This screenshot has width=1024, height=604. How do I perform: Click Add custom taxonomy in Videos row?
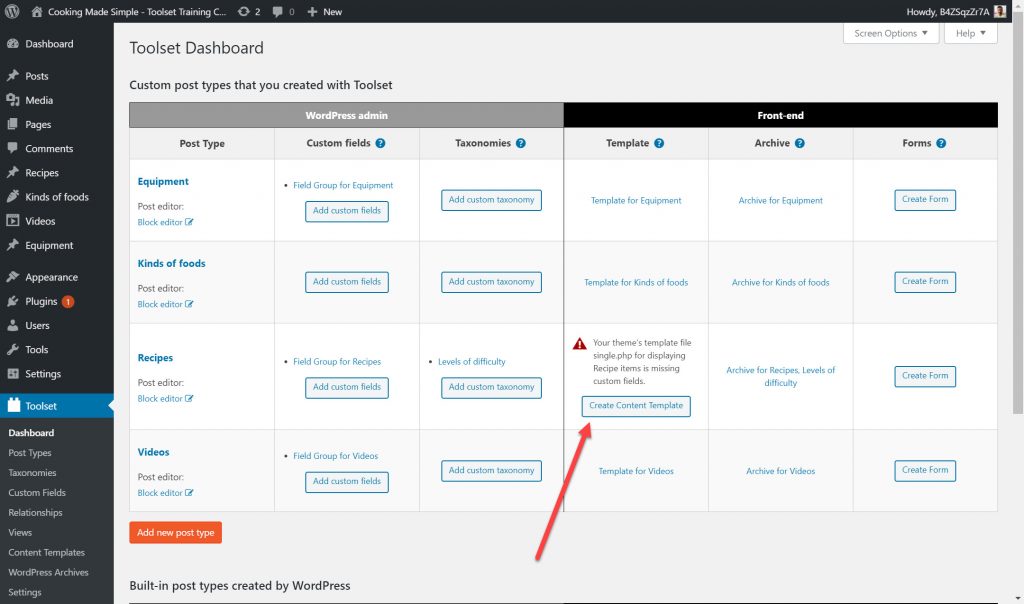(x=491, y=471)
